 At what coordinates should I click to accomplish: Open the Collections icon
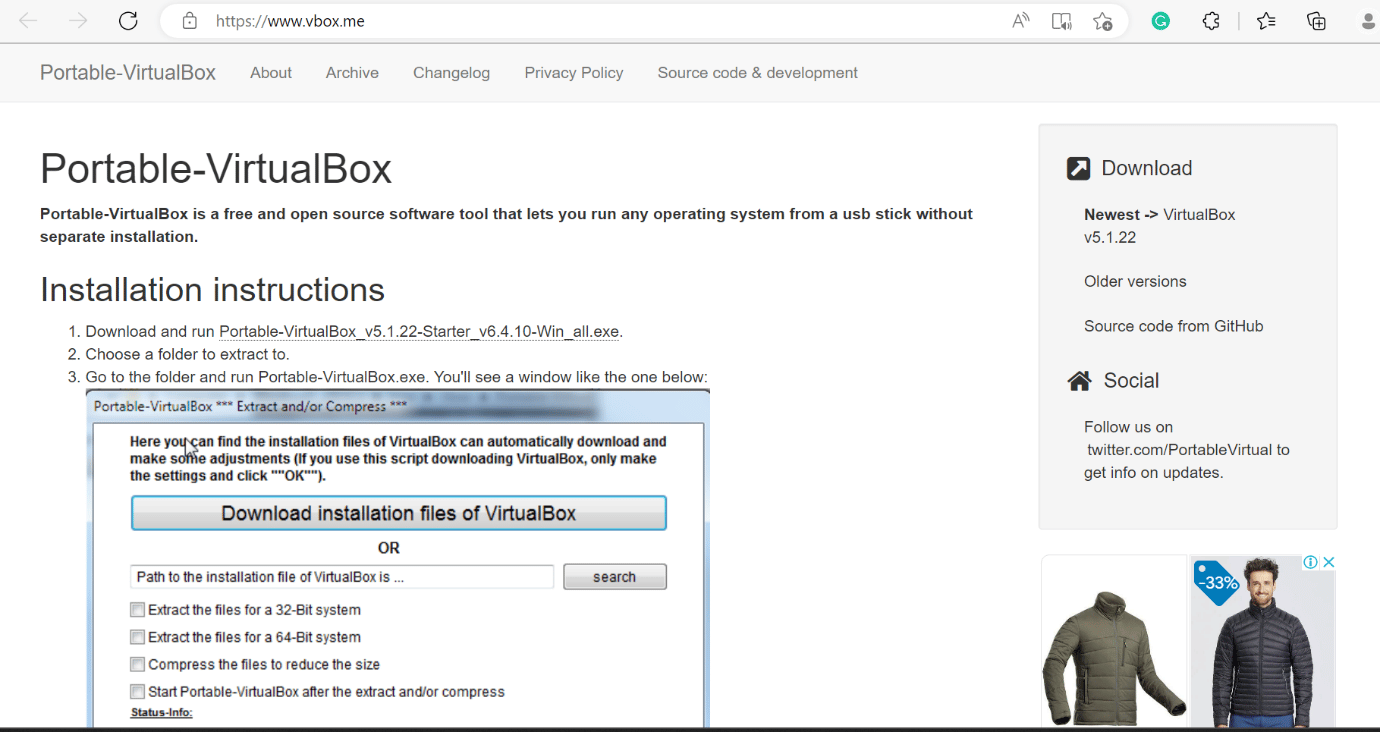coord(1317,21)
